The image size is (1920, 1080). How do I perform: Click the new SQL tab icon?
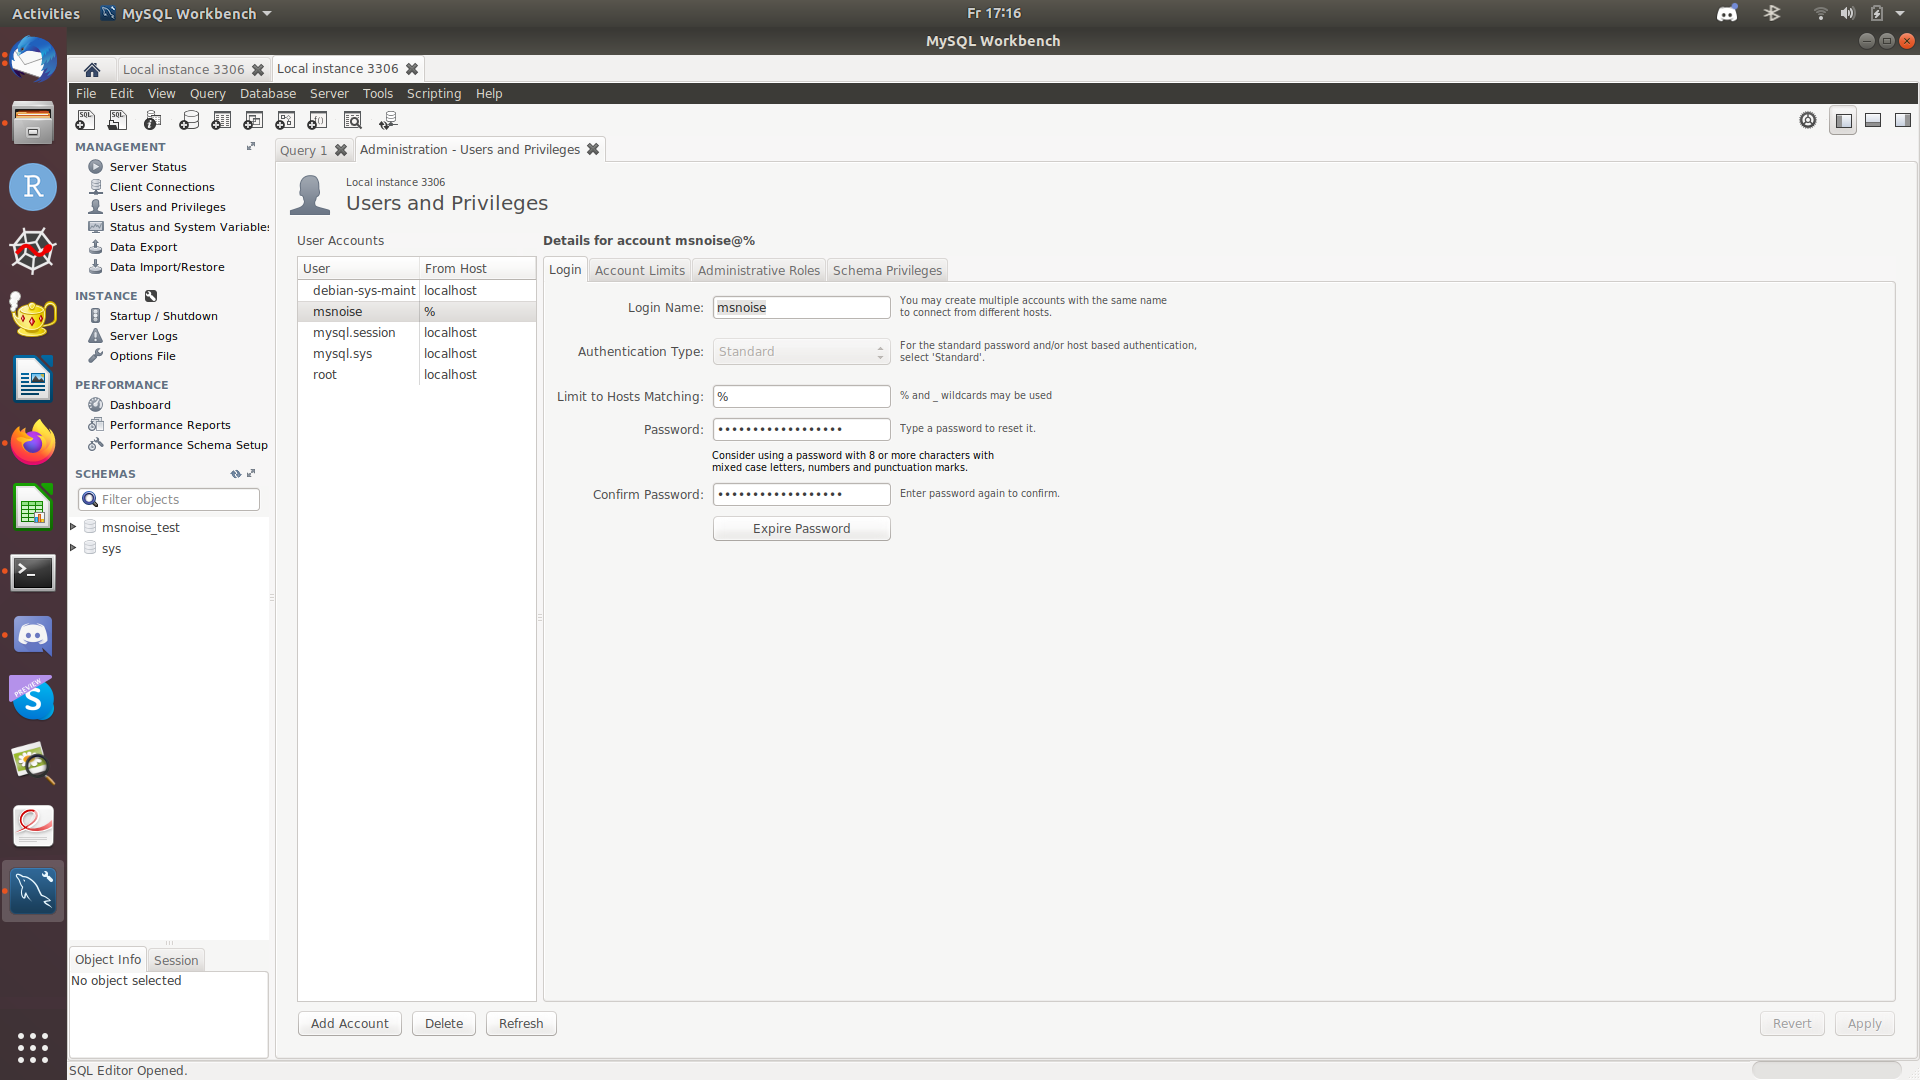click(x=86, y=120)
